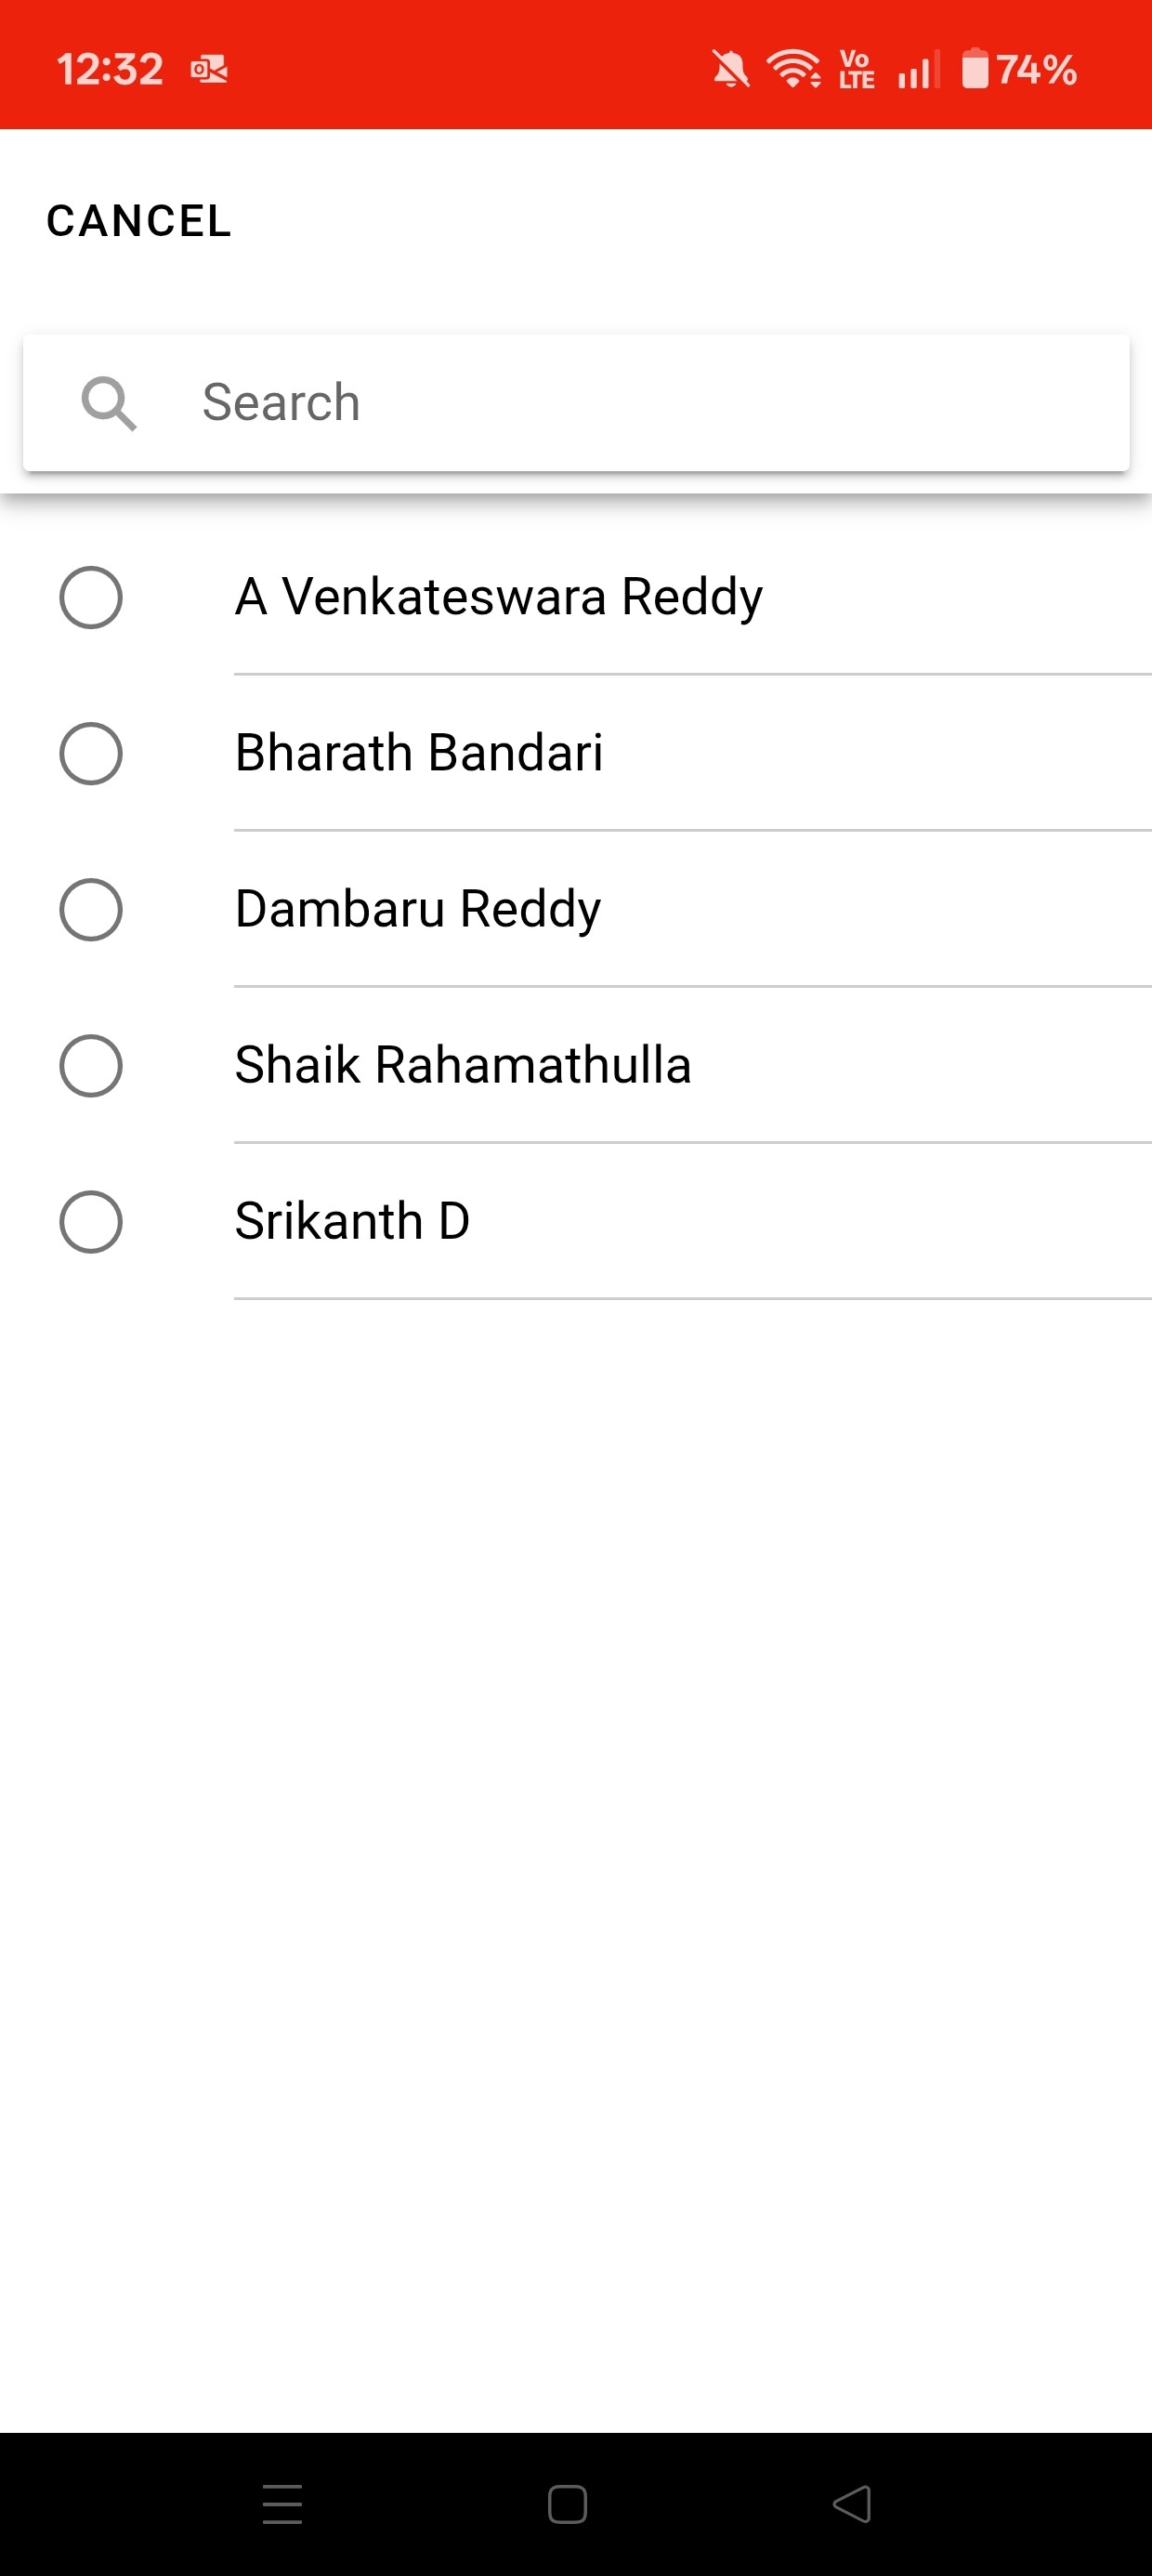This screenshot has width=1152, height=2576.
Task: Click inside the Search text field
Action: click(x=640, y=403)
